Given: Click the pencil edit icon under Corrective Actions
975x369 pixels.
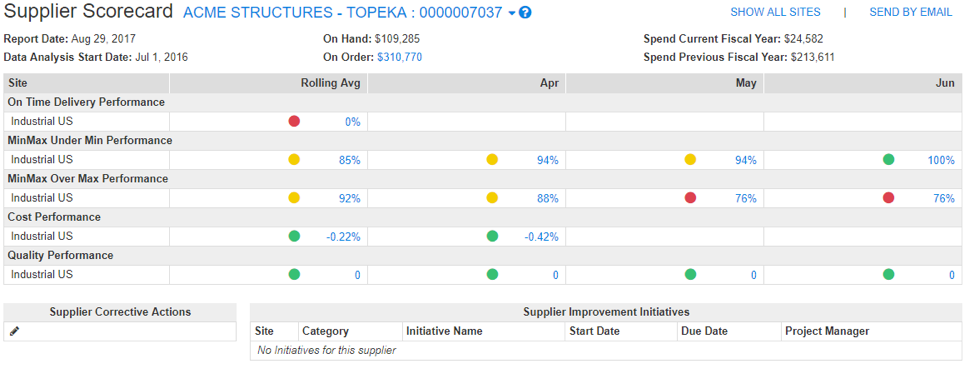Looking at the screenshot, I should tap(15, 332).
